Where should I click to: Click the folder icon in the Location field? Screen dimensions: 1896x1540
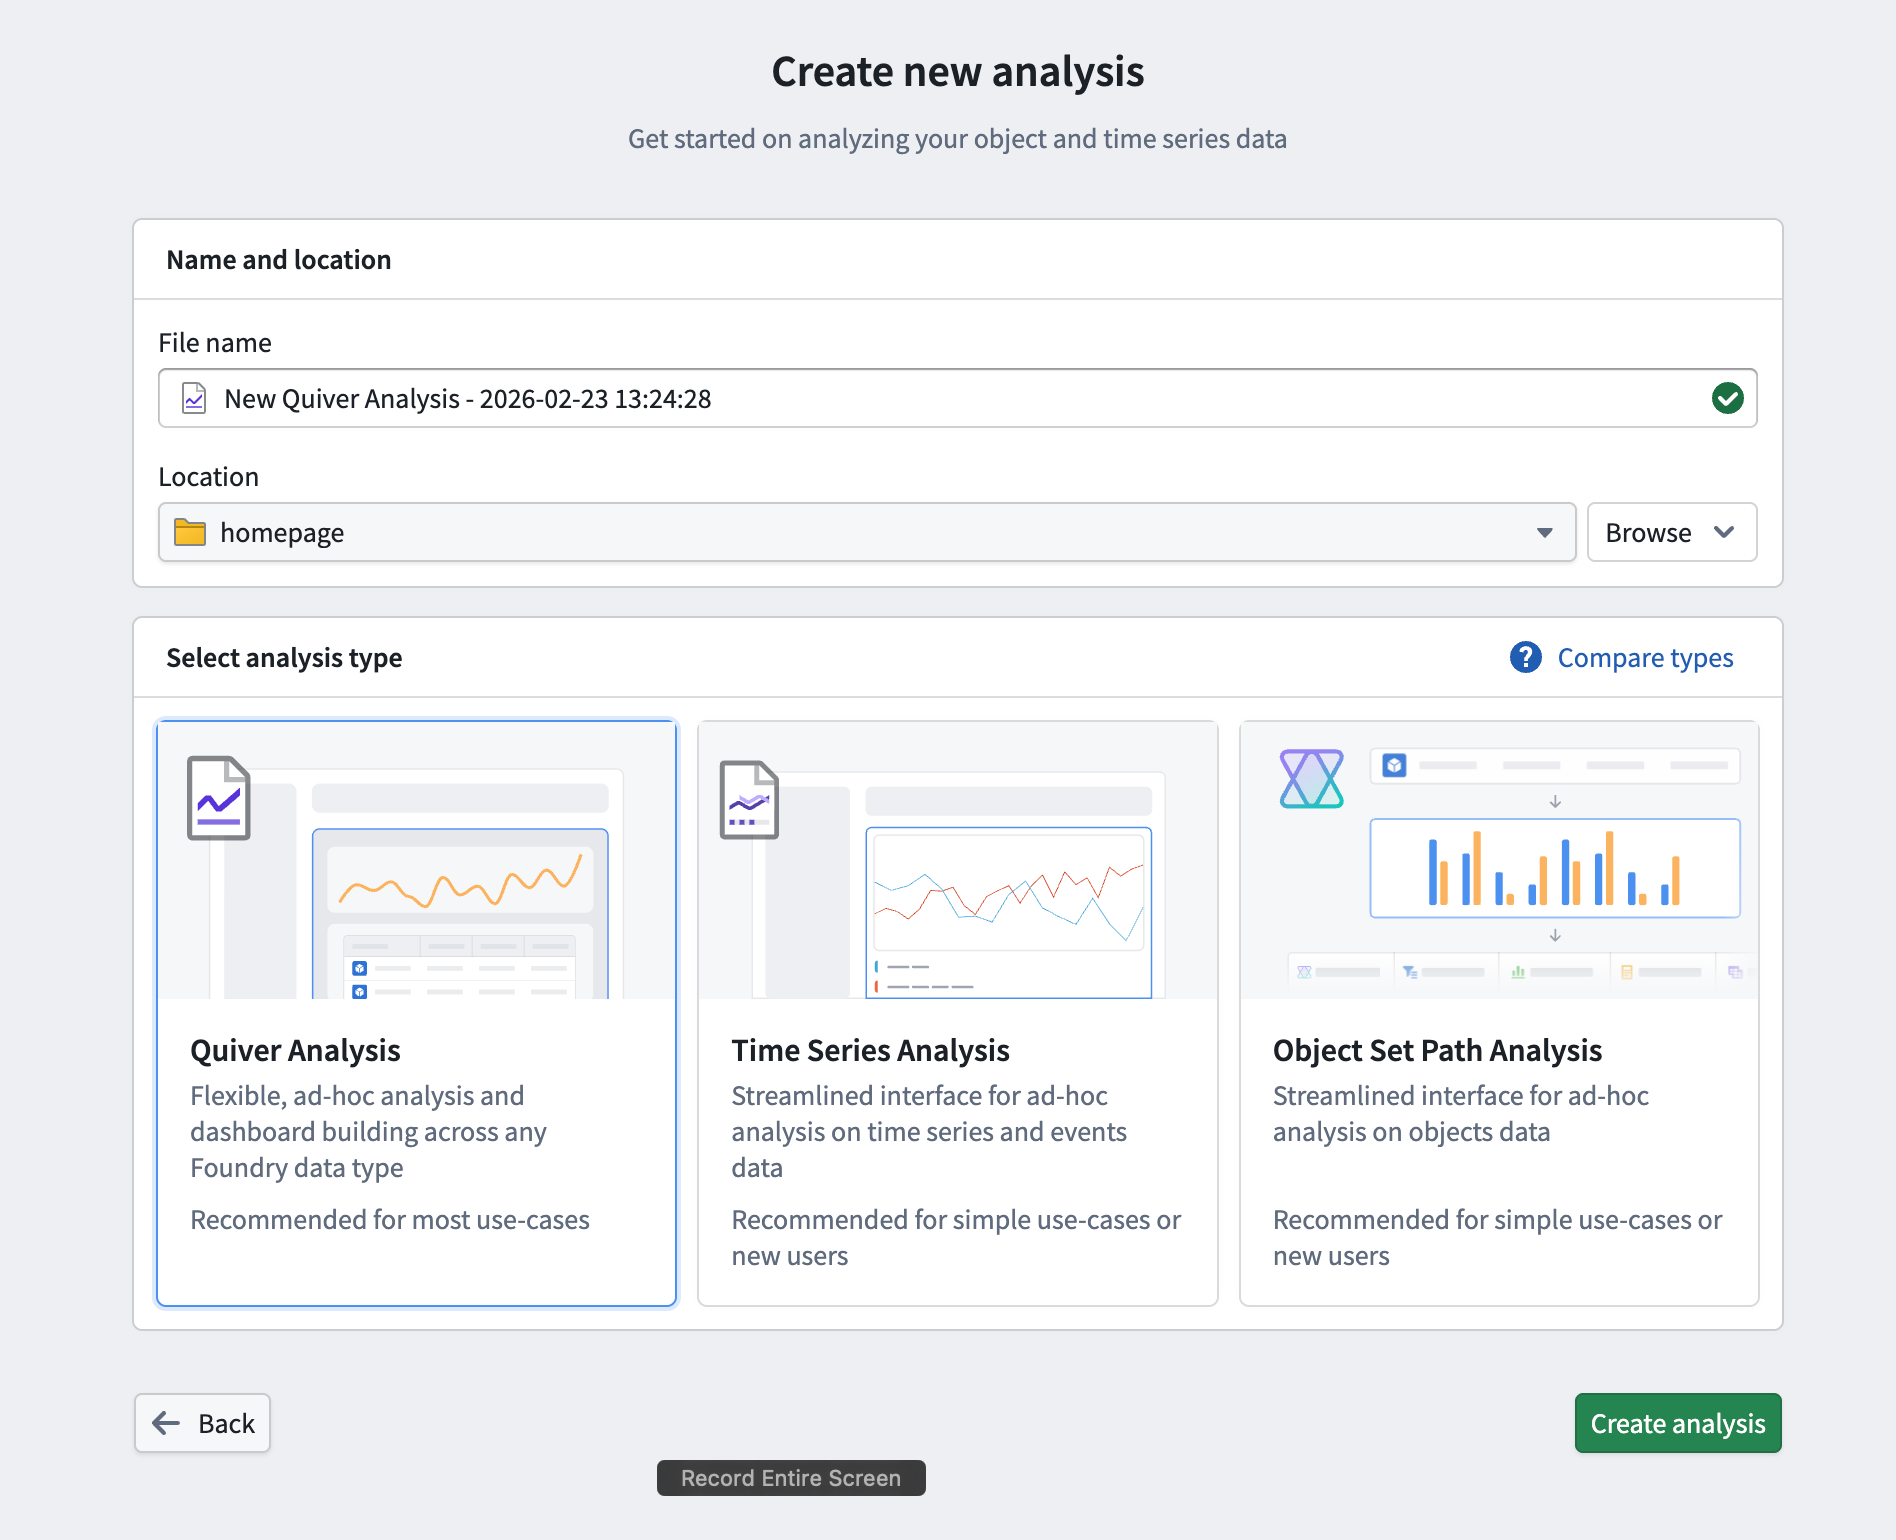(x=192, y=532)
